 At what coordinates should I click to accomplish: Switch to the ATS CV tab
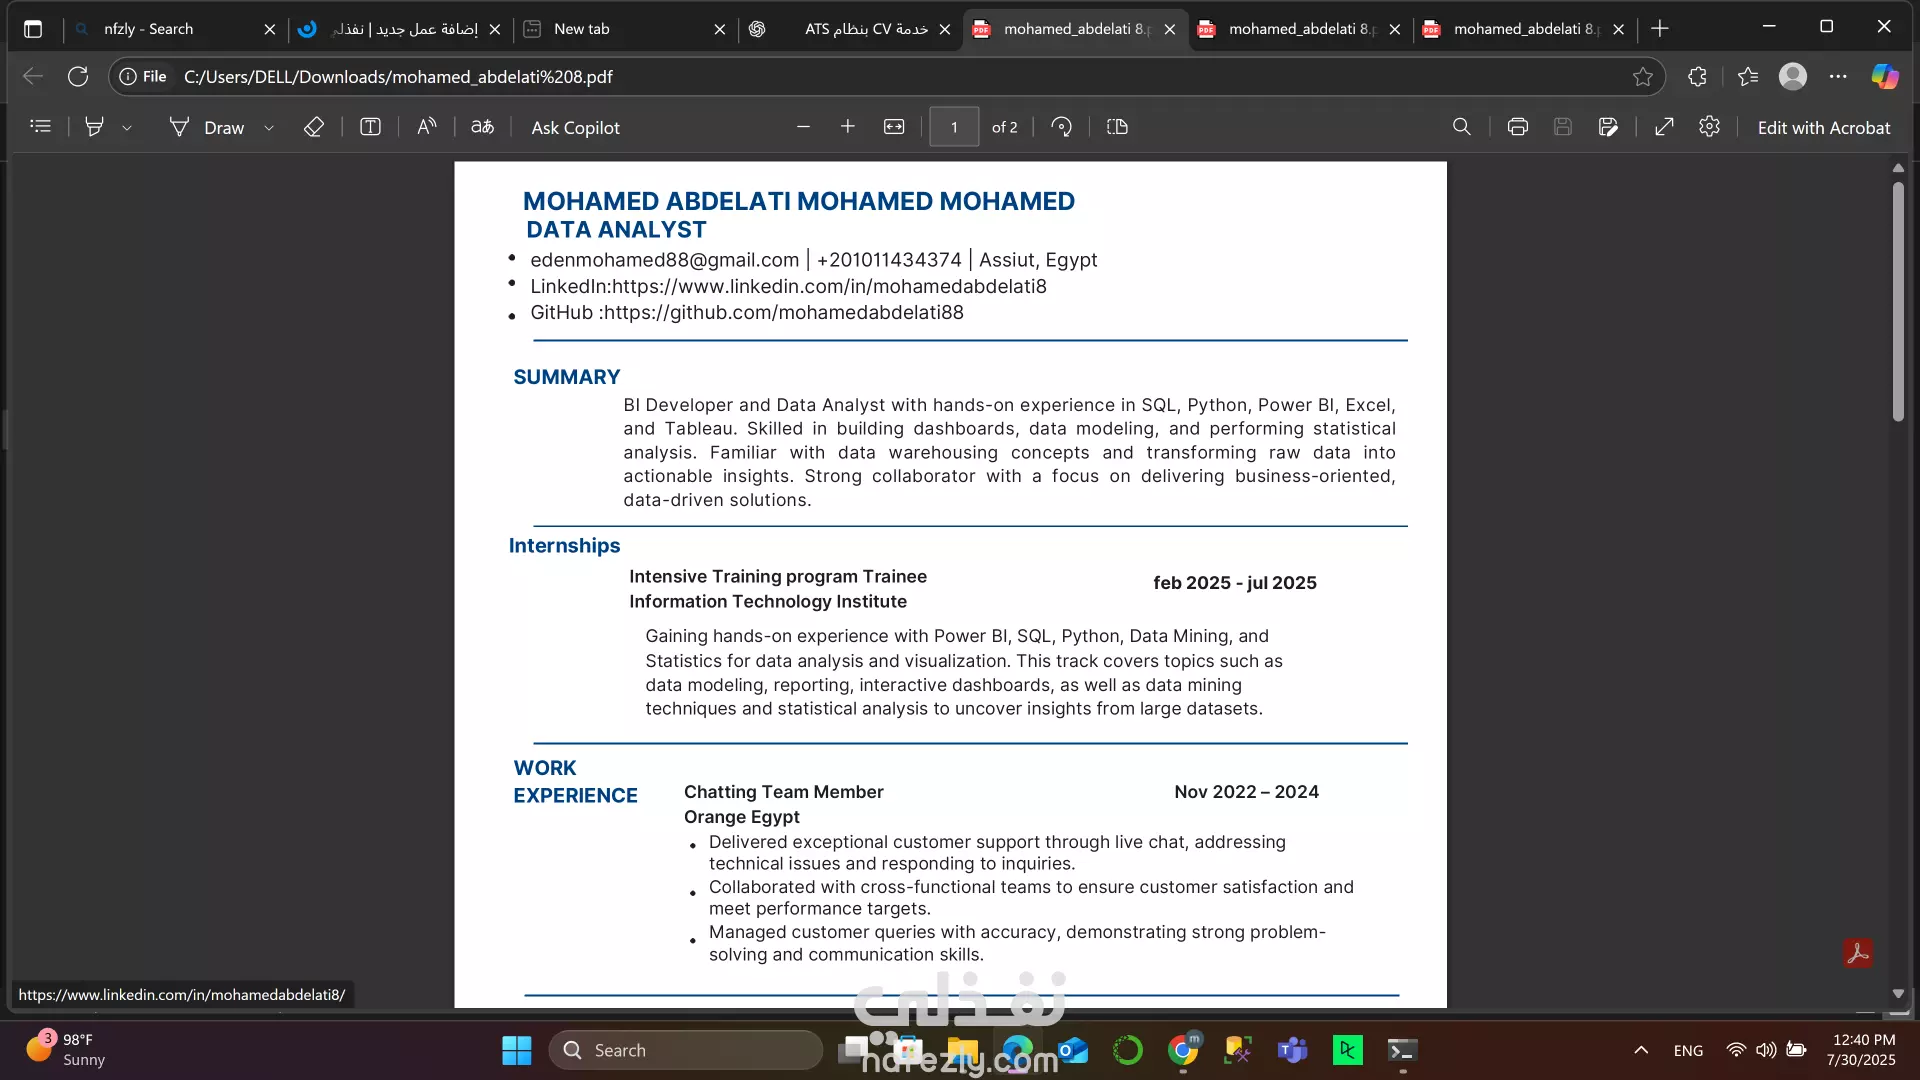tap(850, 29)
